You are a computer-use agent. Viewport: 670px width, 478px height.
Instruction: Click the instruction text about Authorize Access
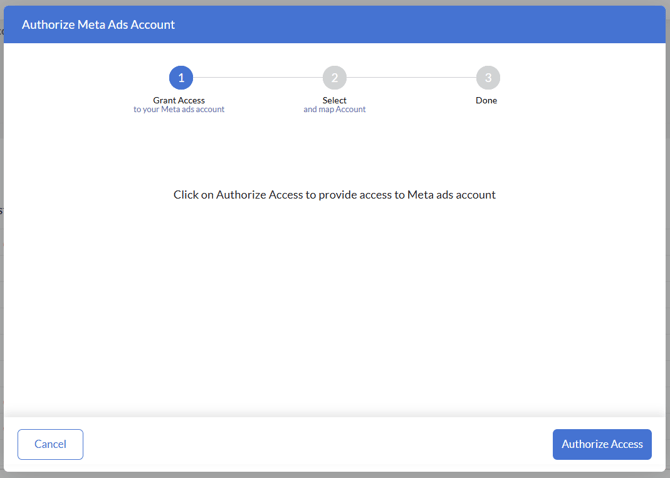coord(335,195)
